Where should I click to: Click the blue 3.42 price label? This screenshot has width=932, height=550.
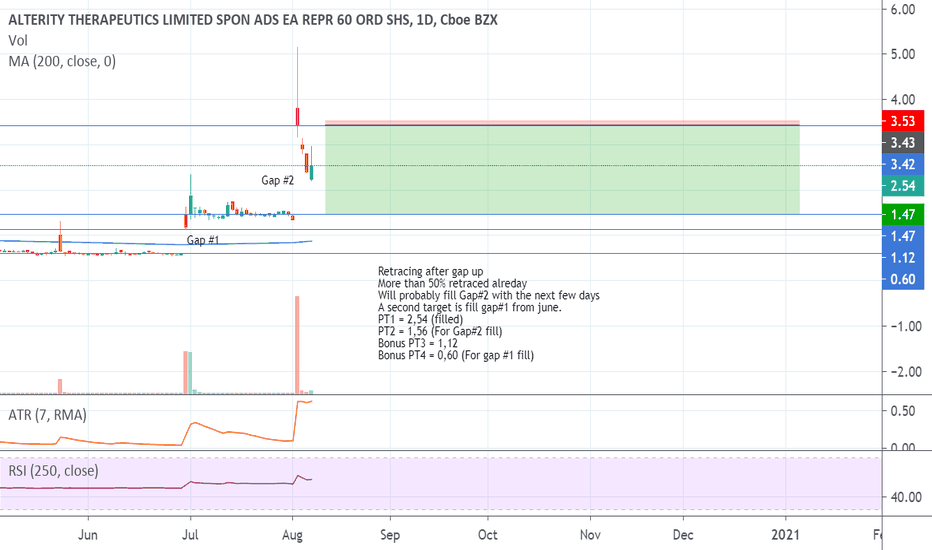[x=903, y=164]
